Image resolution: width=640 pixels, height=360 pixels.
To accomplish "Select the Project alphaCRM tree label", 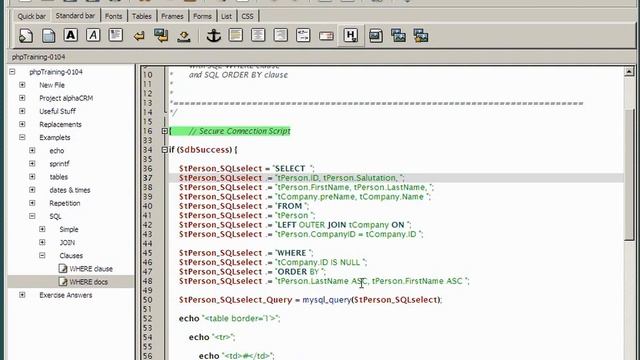I will tap(66, 98).
